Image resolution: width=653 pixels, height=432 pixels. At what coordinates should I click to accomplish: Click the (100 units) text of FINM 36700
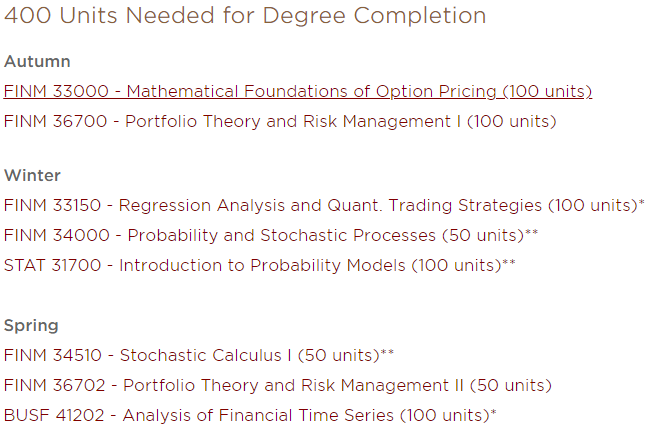[511, 121]
